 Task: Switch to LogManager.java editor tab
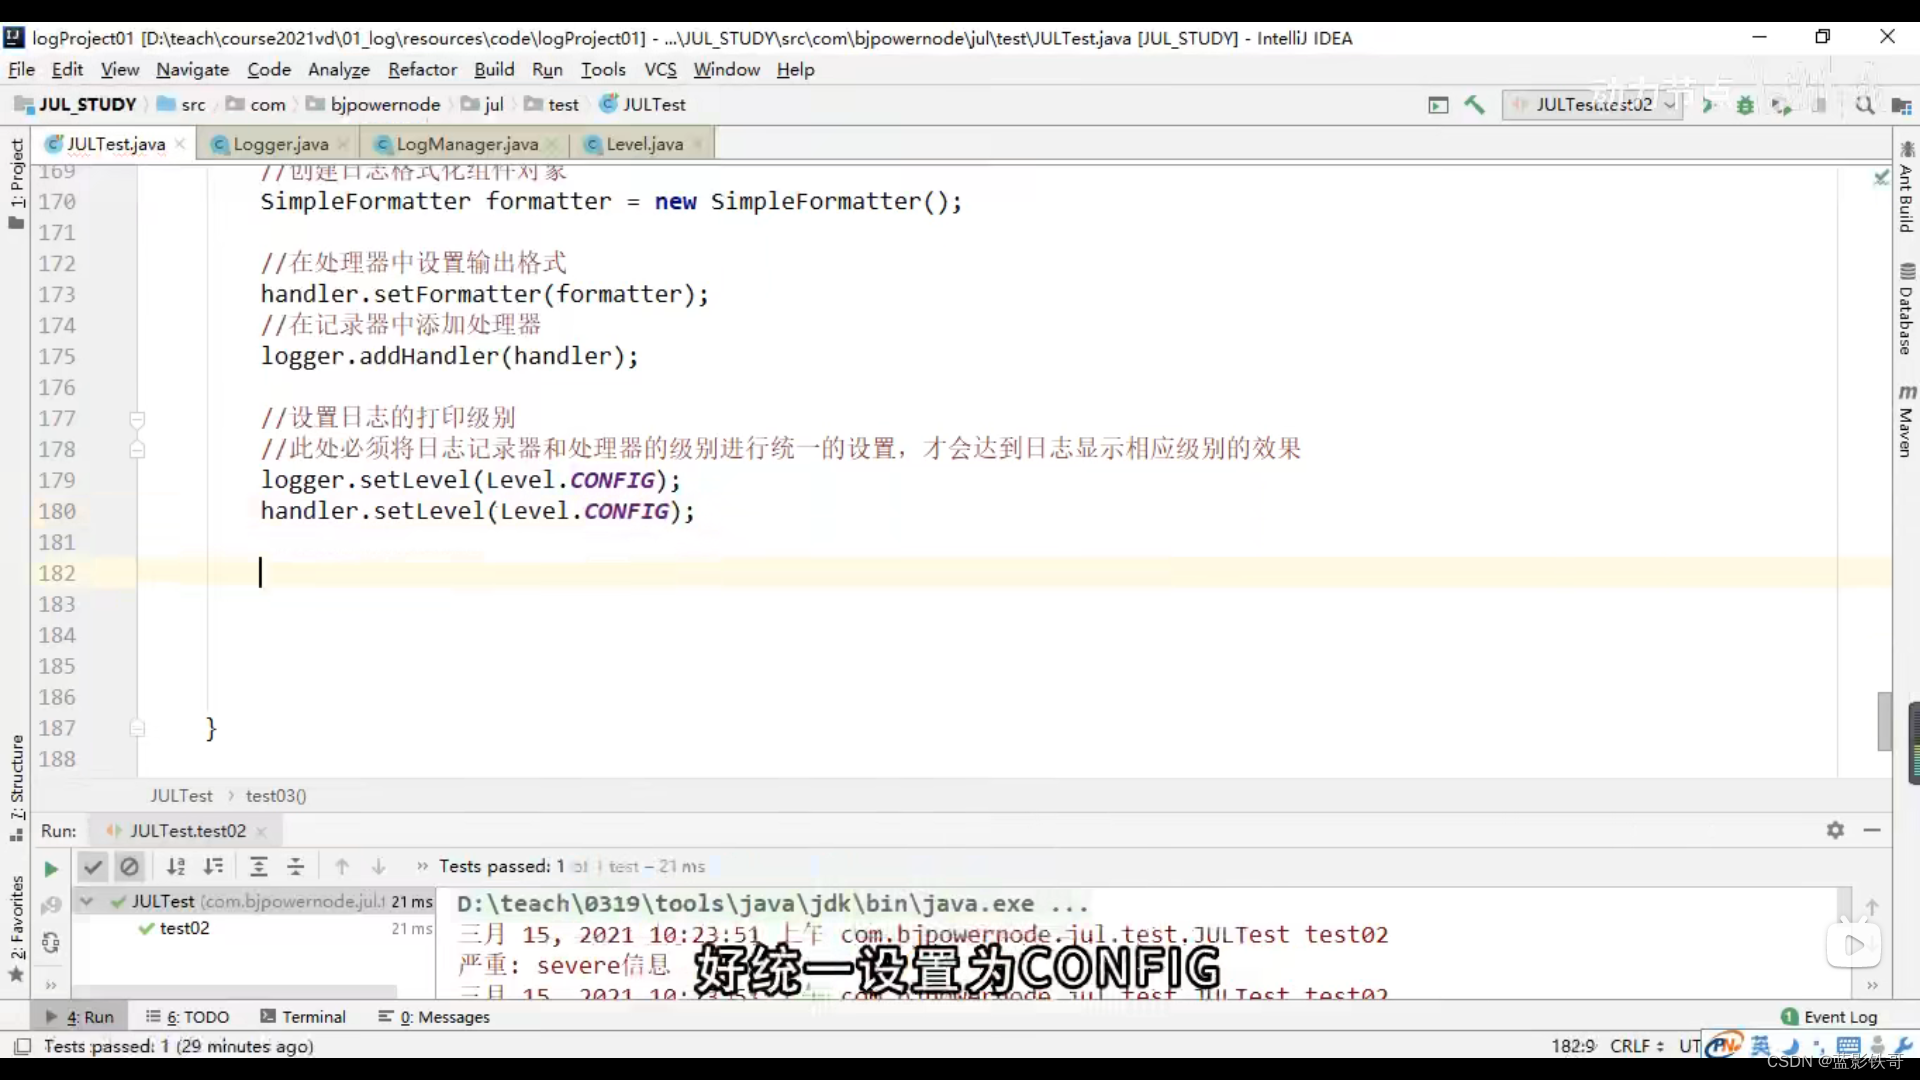coord(467,144)
